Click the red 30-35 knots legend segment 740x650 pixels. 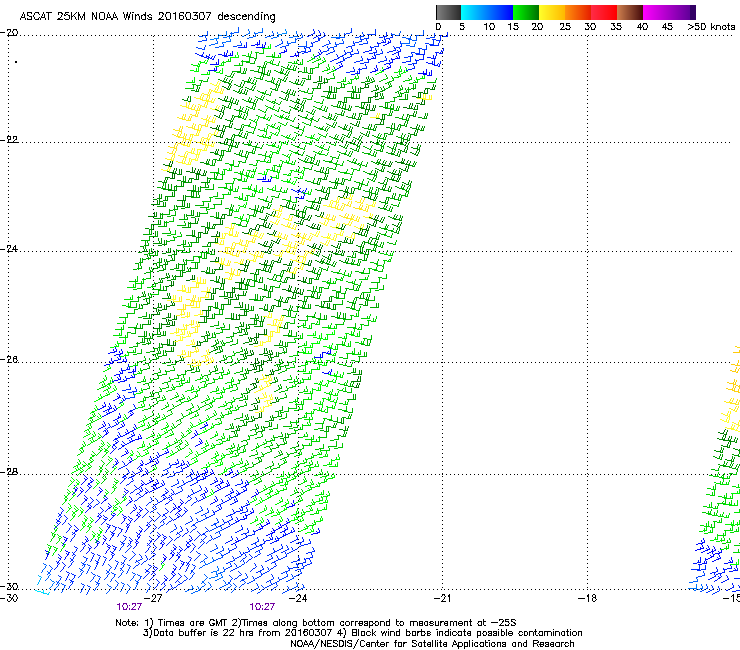(604, 12)
